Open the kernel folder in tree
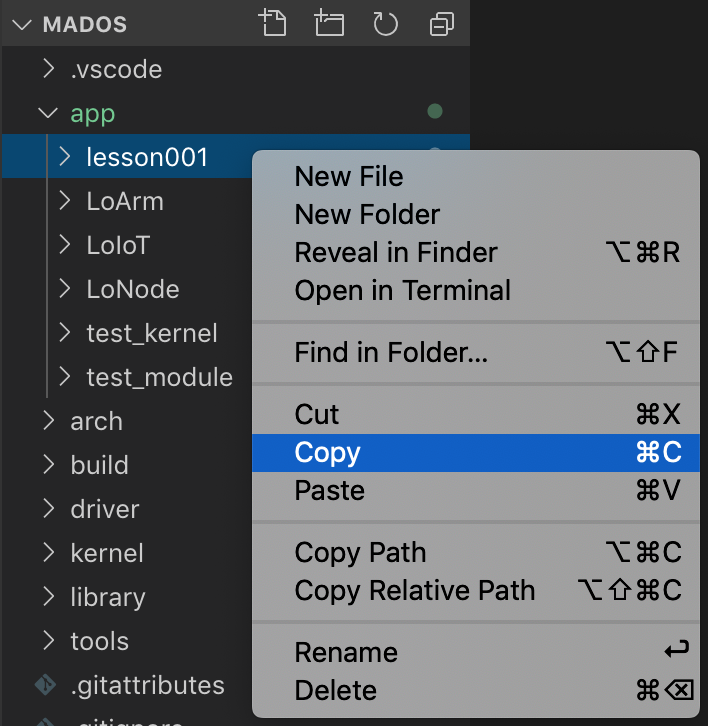Viewport: 708px width, 726px height. click(x=107, y=553)
